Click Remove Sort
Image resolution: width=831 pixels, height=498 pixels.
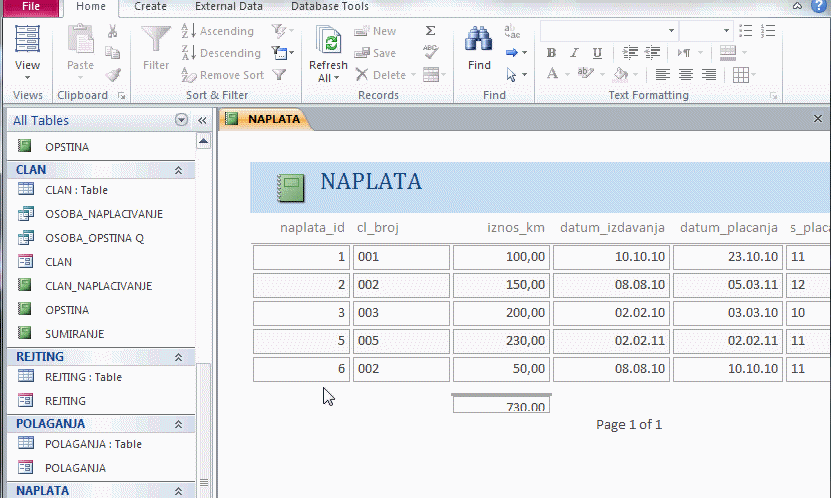(223, 75)
